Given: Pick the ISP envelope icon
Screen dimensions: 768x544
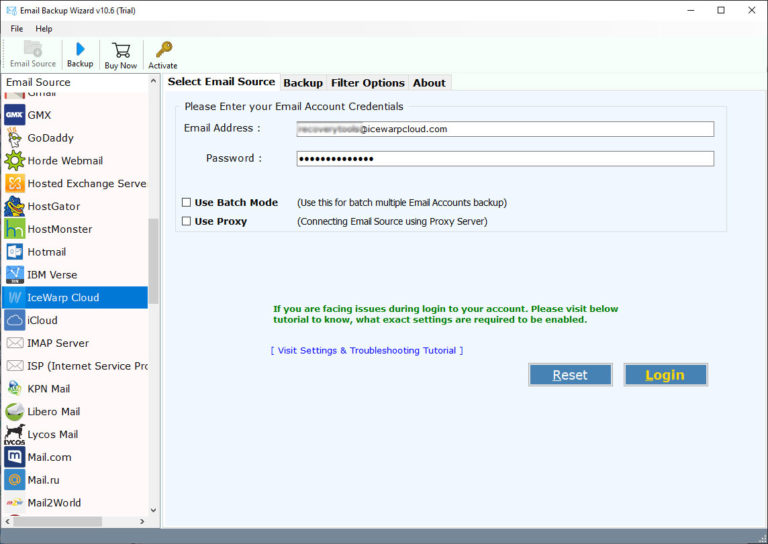Looking at the screenshot, I should coord(15,366).
